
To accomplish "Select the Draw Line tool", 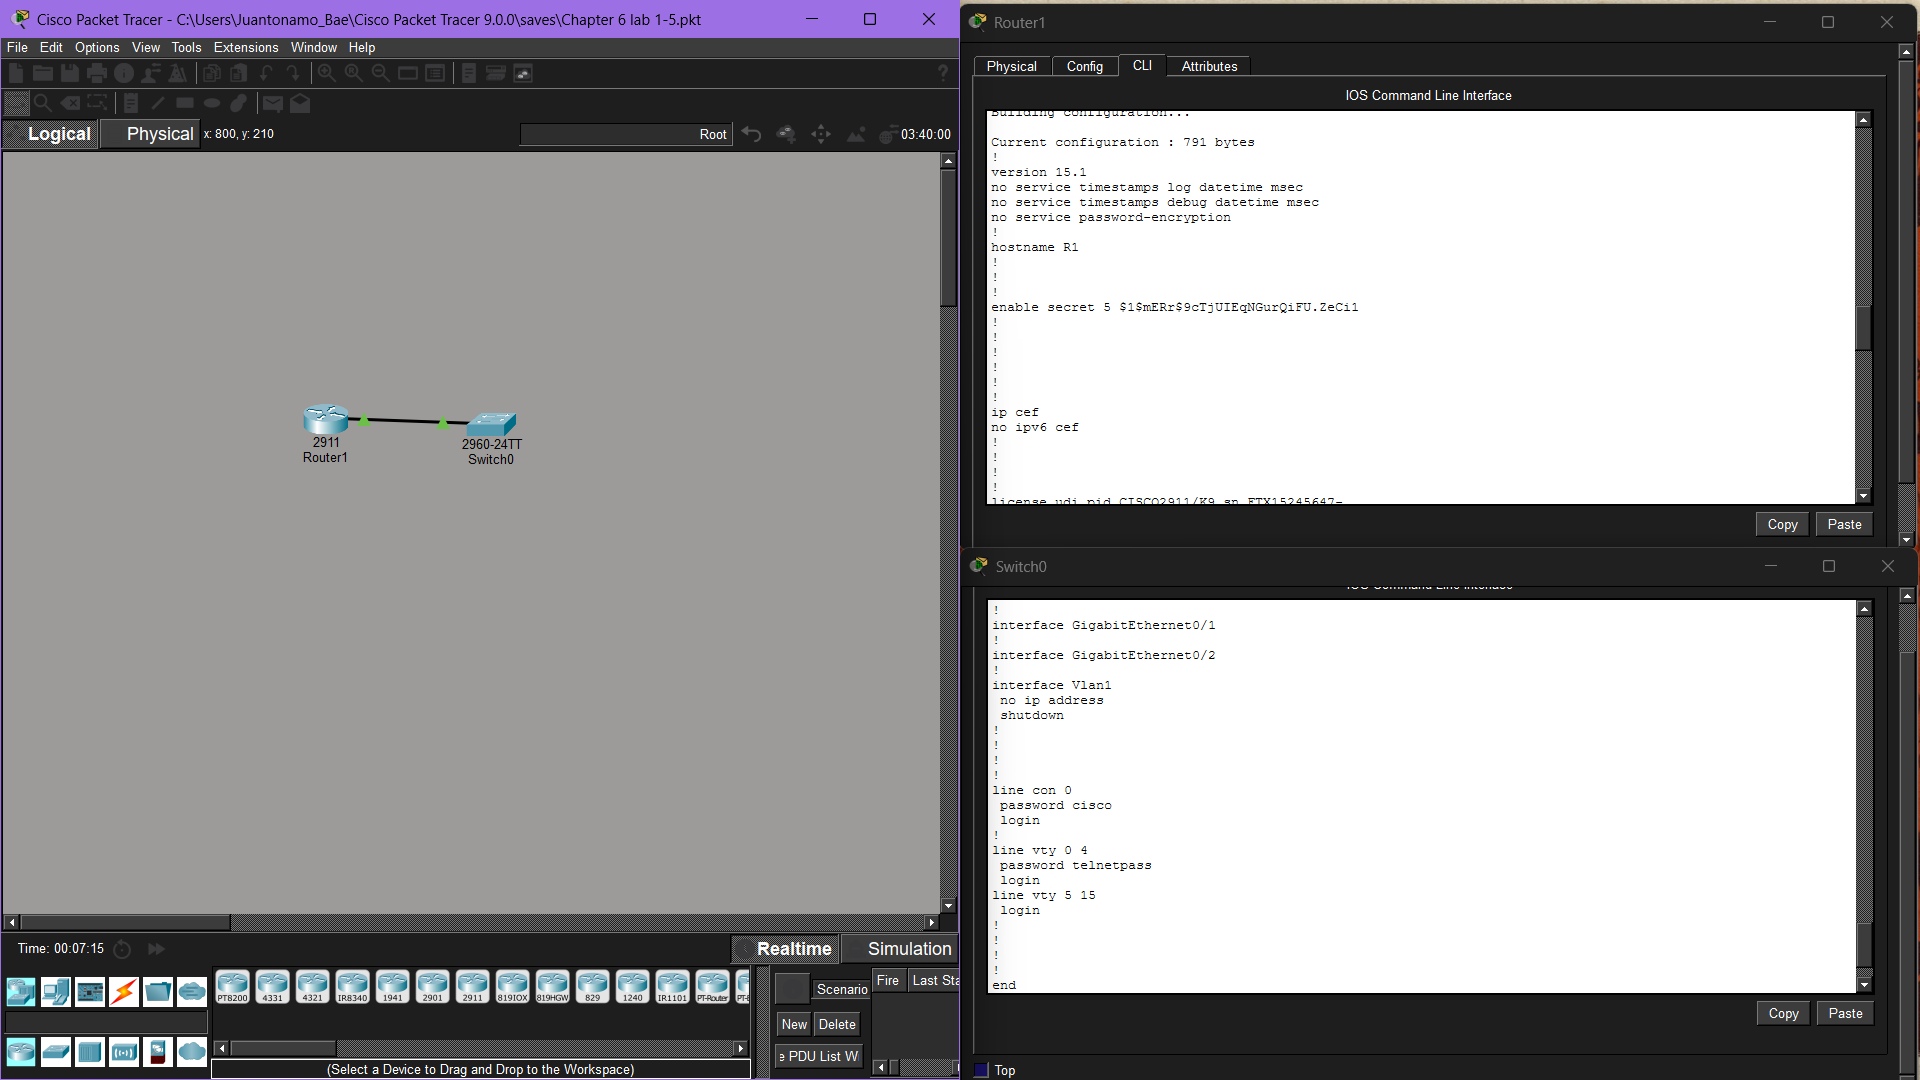I will tap(158, 103).
